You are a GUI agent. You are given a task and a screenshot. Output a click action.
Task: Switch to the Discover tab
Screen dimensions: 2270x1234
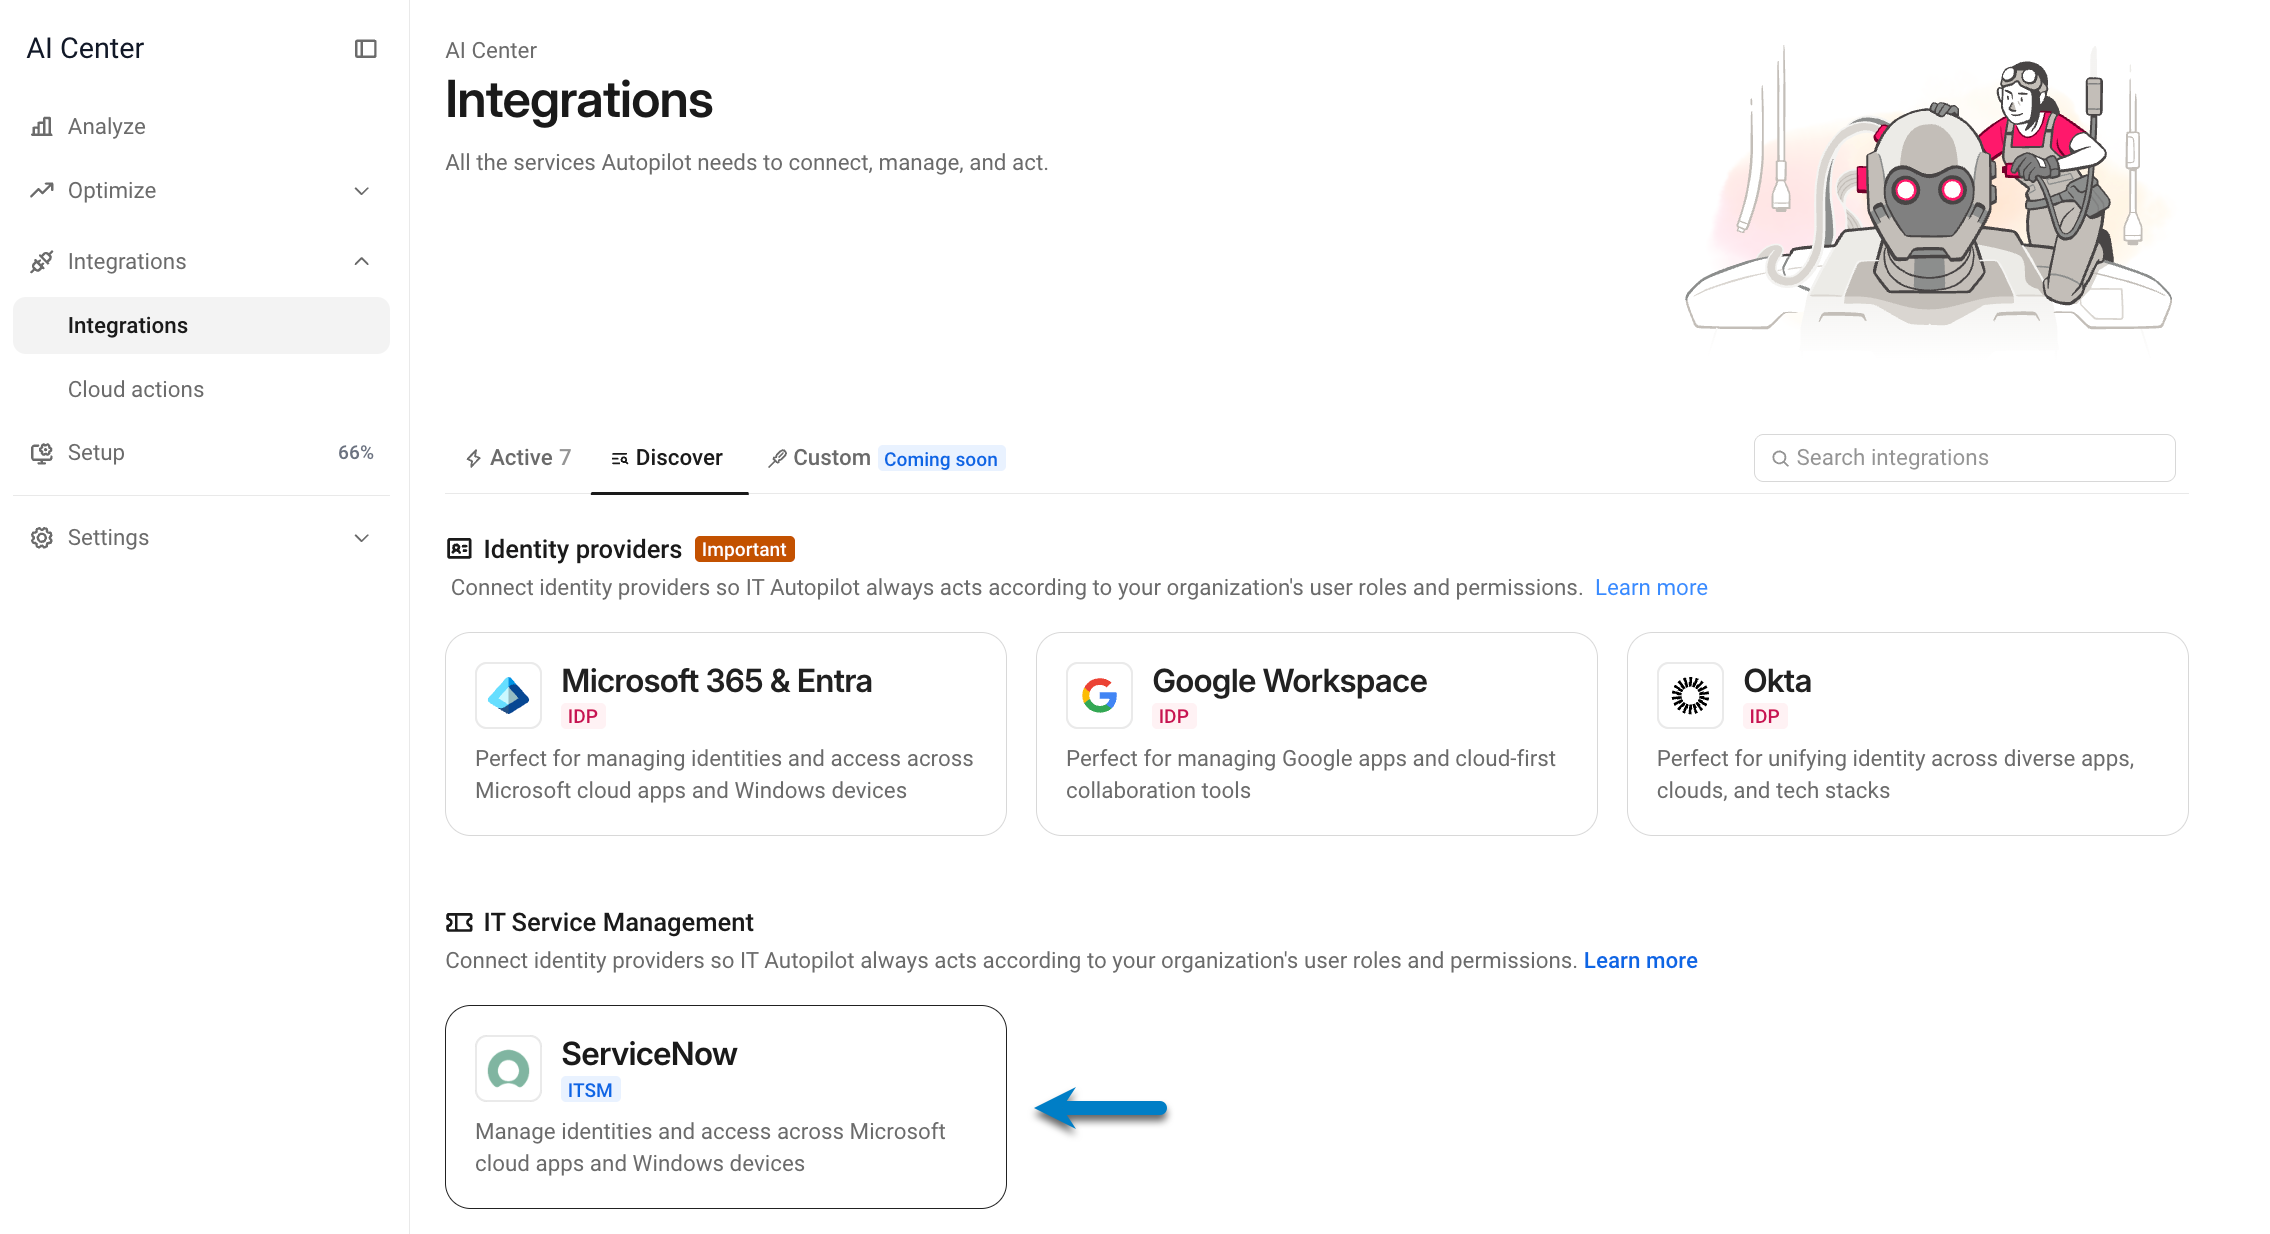(668, 458)
